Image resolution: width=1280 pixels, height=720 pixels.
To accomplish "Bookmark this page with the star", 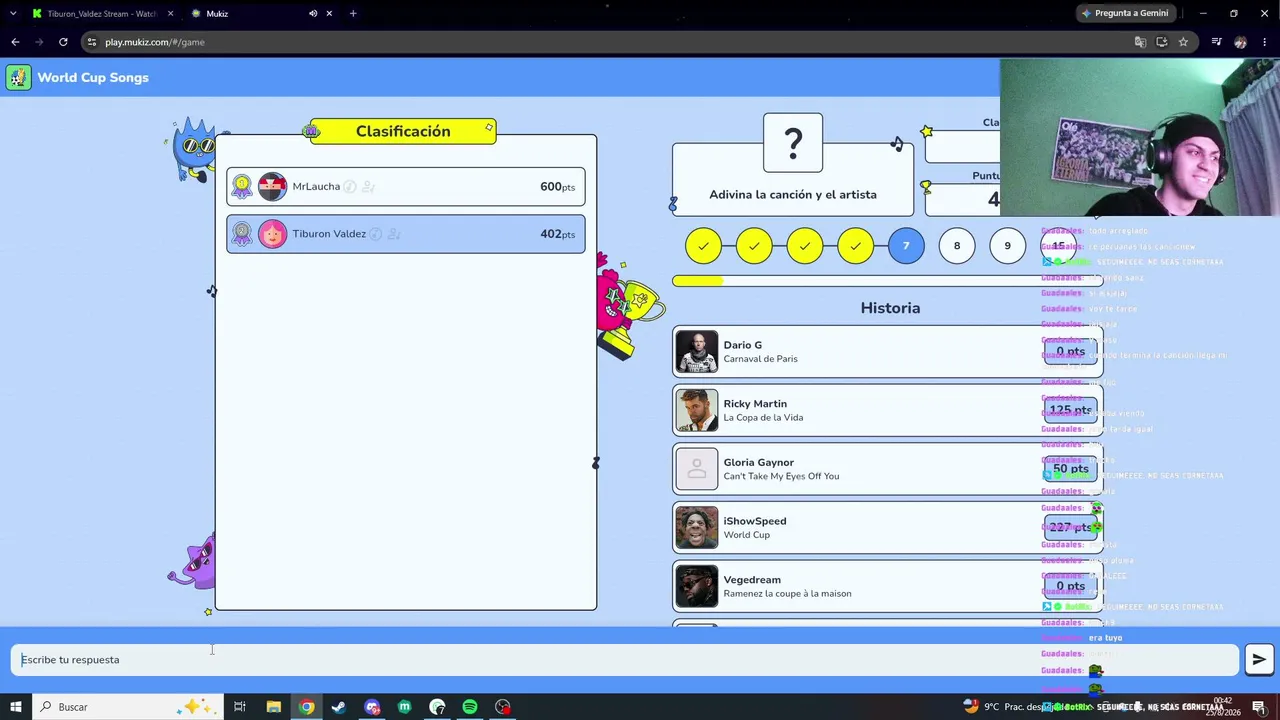I will (x=1183, y=42).
